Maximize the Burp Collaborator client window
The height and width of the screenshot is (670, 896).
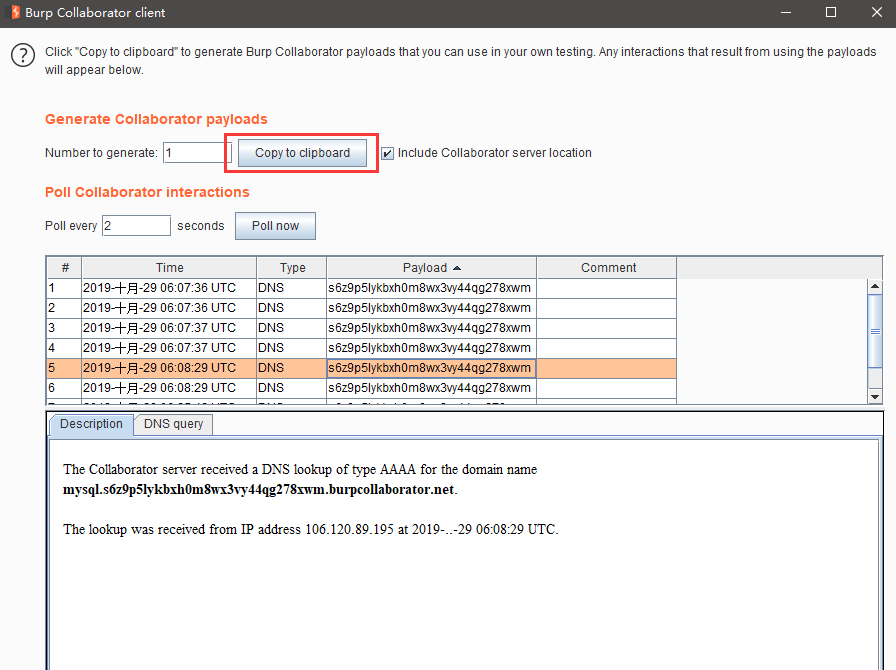831,13
